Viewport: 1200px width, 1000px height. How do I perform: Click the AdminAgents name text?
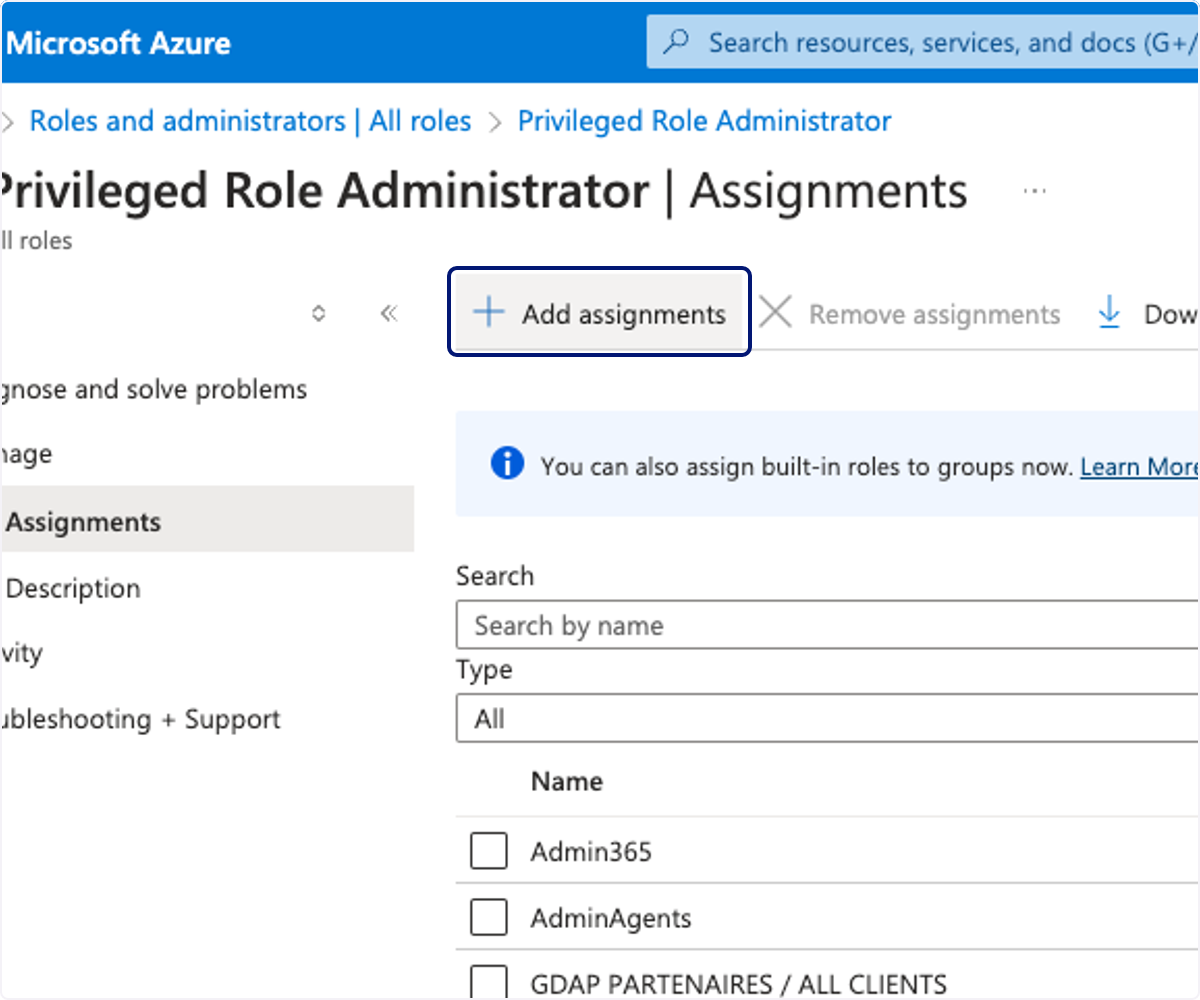(611, 918)
